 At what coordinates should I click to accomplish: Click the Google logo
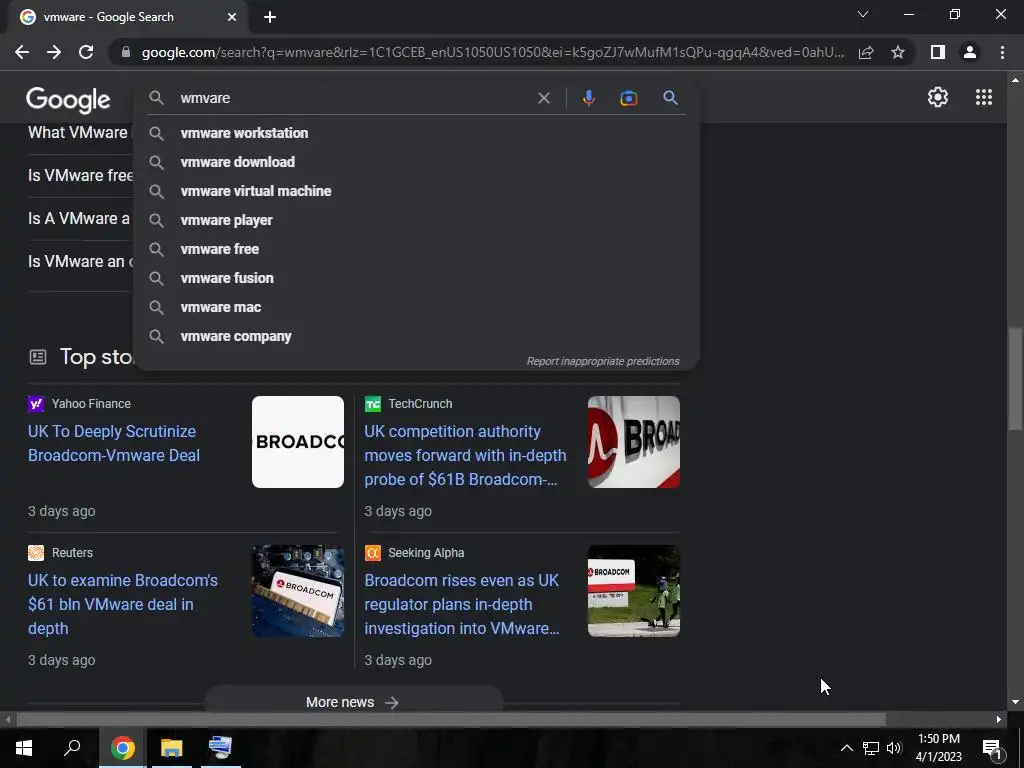point(68,99)
